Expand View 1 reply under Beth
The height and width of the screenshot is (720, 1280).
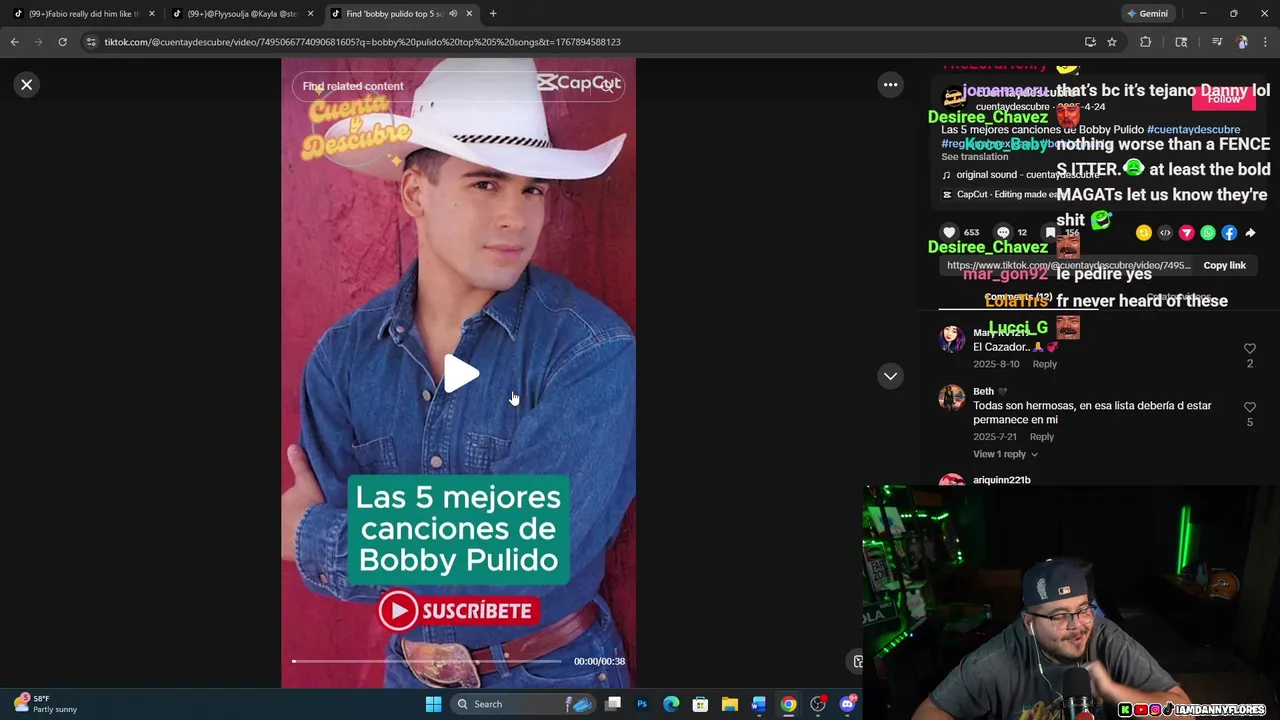1005,455
